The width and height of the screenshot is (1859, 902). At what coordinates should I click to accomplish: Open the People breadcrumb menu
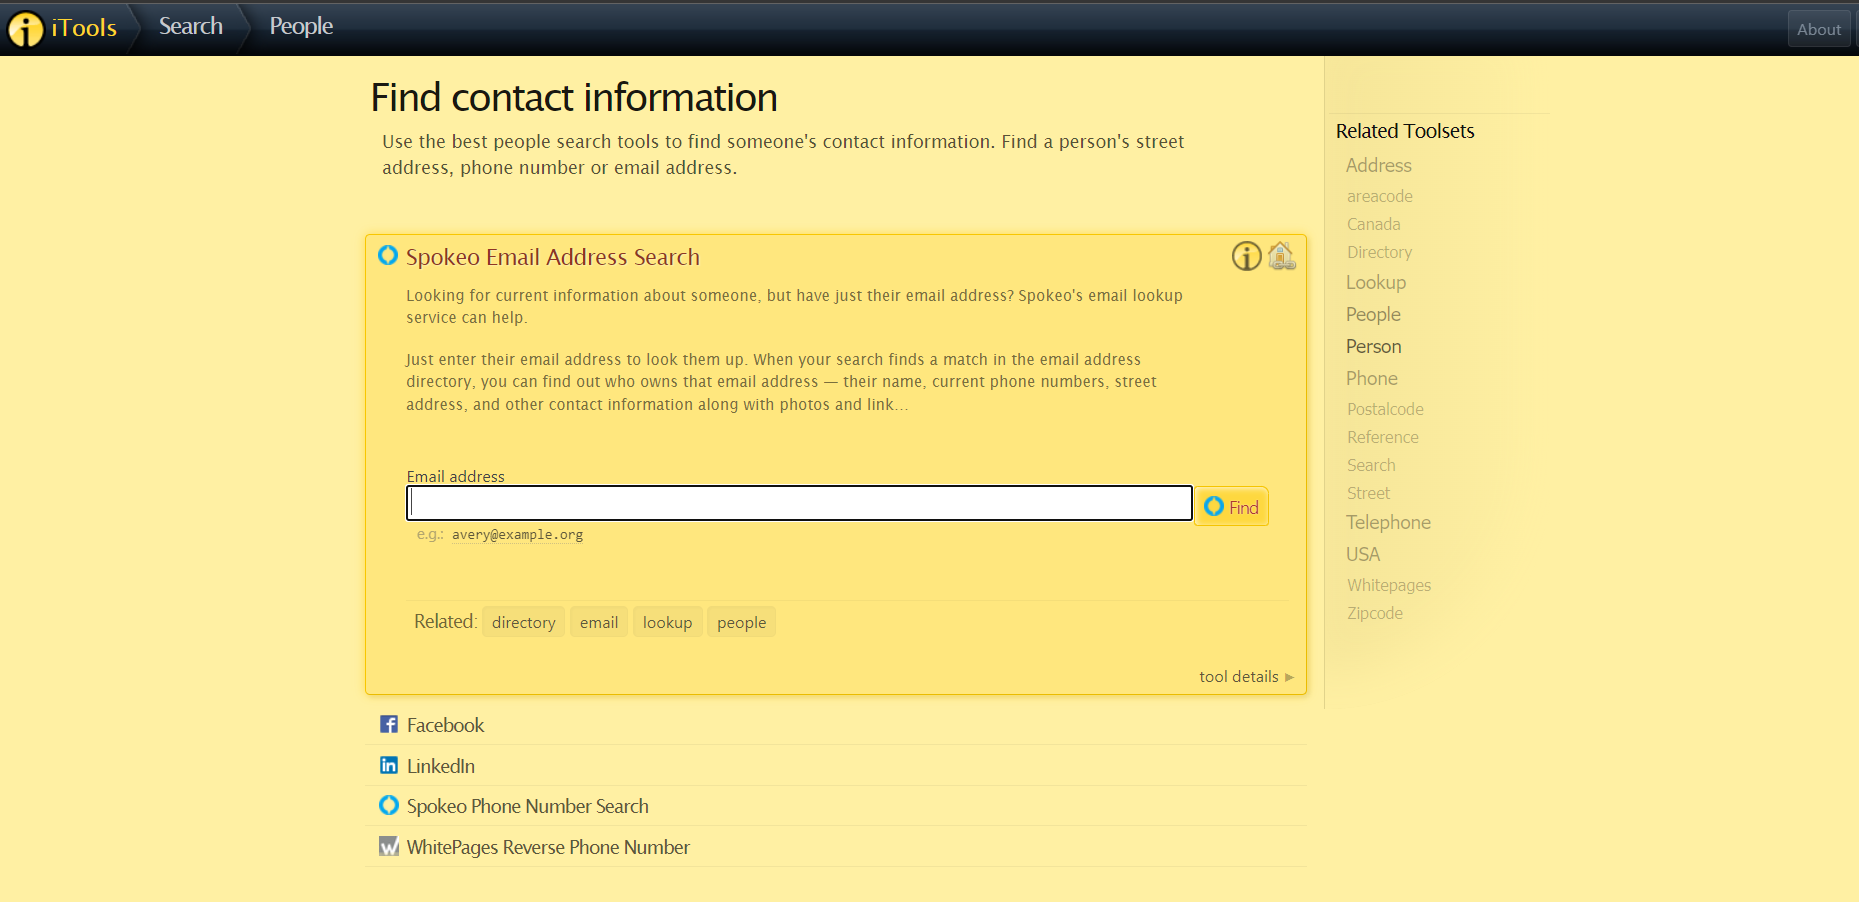[x=301, y=27]
